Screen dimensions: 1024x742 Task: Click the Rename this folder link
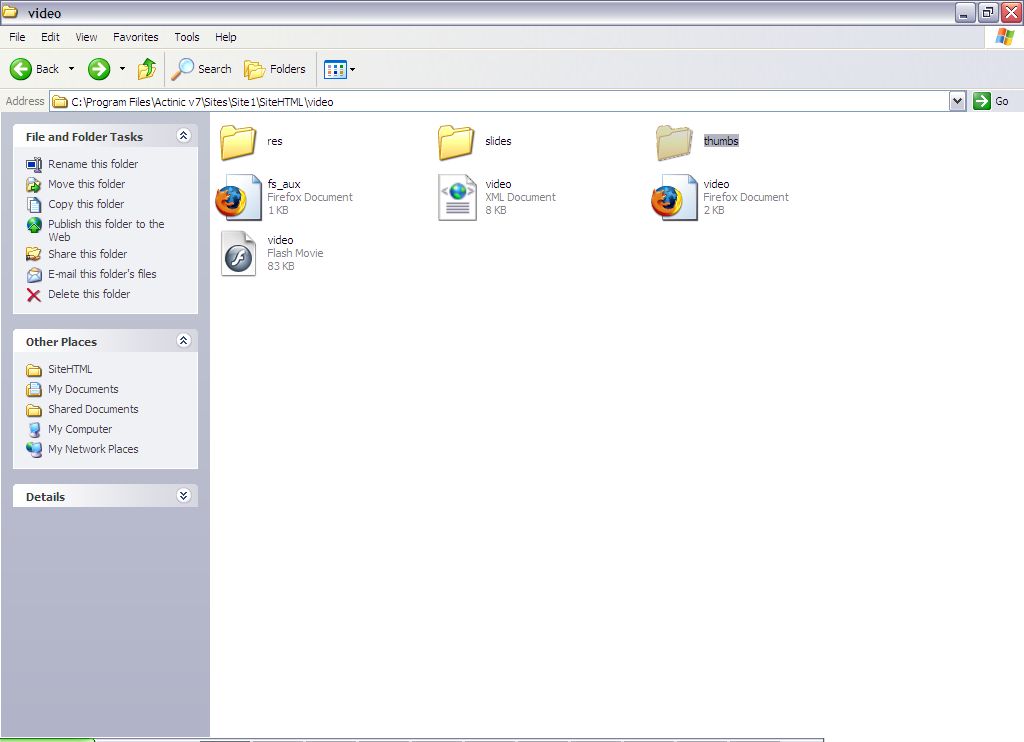93,164
